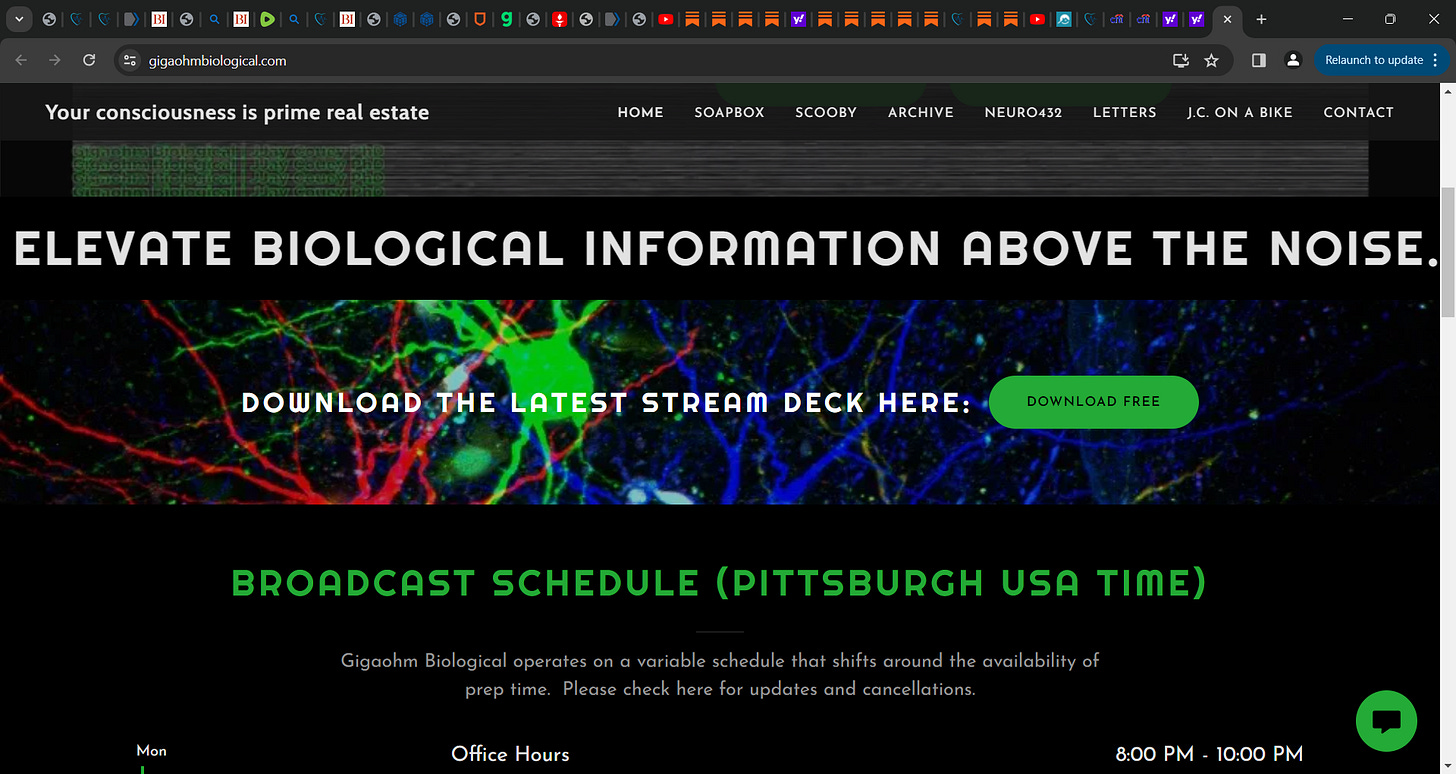
Task: View site information icon in address bar
Action: (129, 60)
